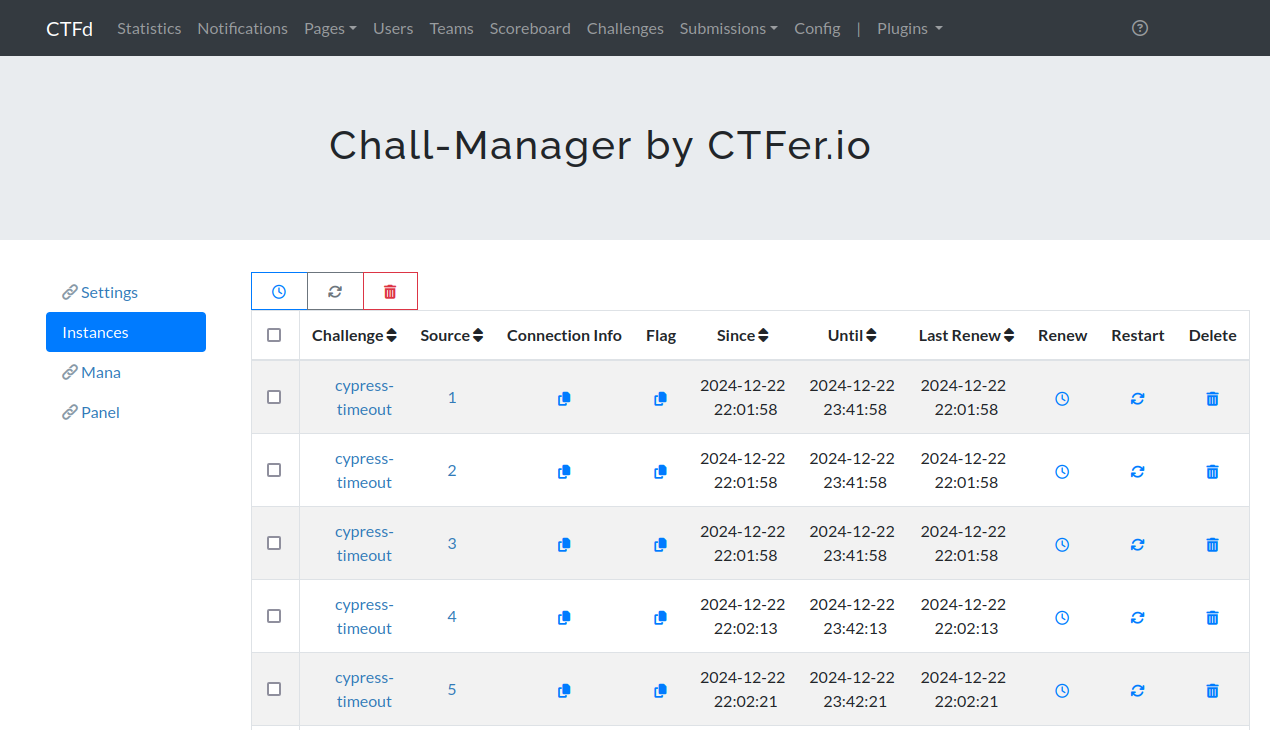Sort table by Challenge column
The height and width of the screenshot is (730, 1270).
[x=354, y=335]
